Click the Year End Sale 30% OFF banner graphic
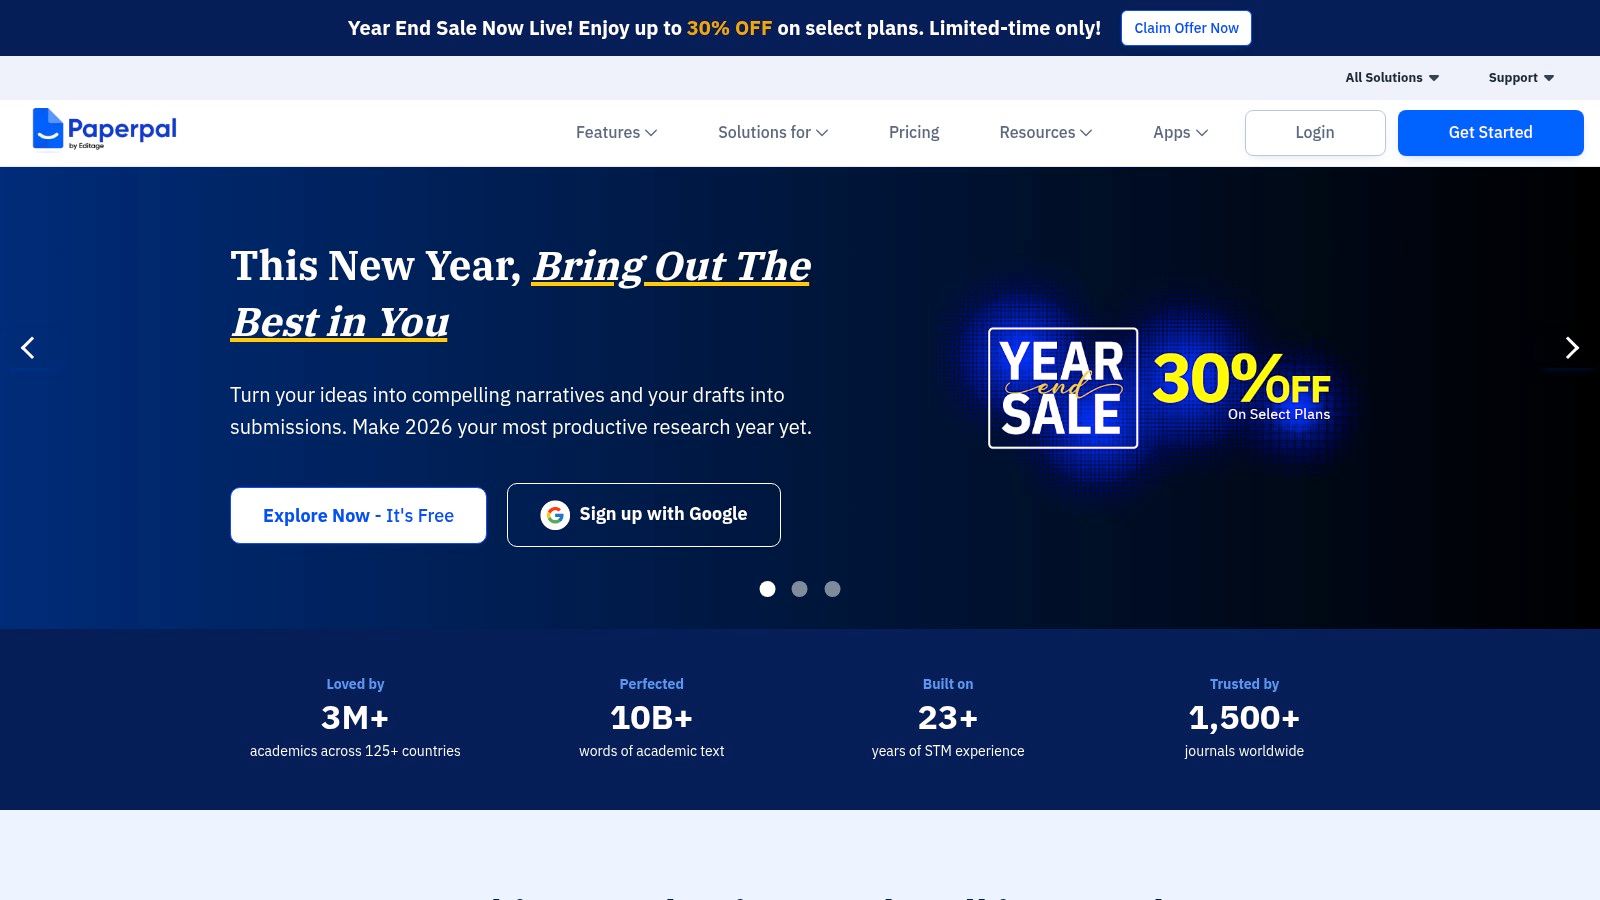1600x900 pixels. [1160, 388]
